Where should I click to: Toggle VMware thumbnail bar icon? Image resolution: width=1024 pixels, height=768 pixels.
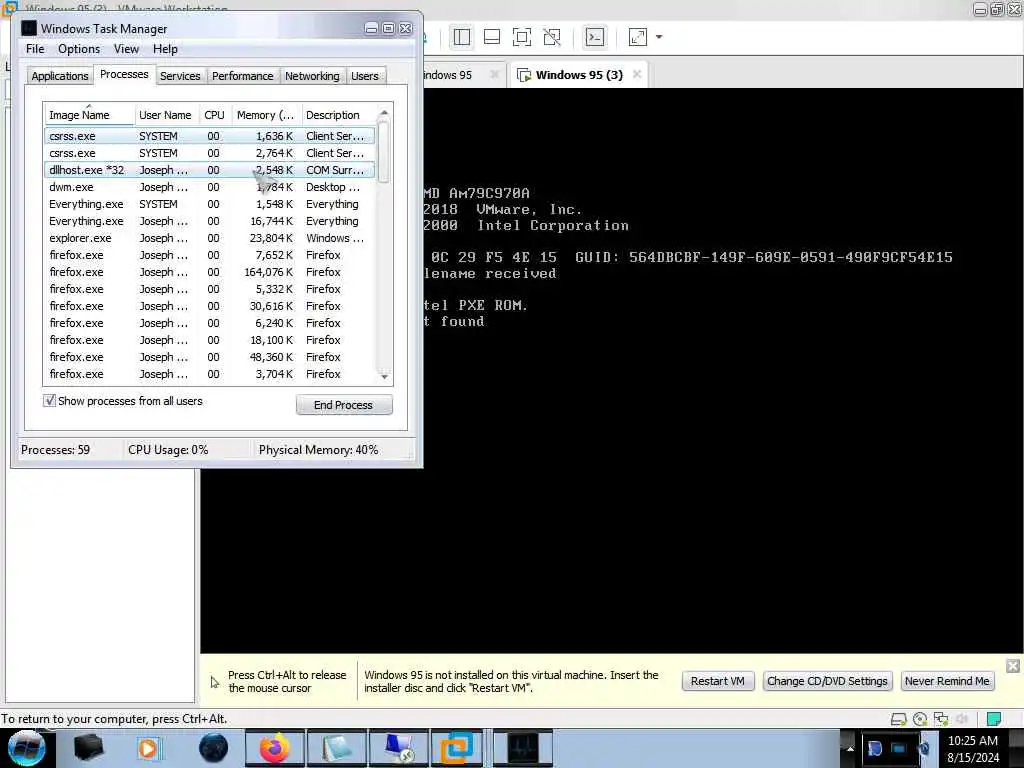point(492,37)
